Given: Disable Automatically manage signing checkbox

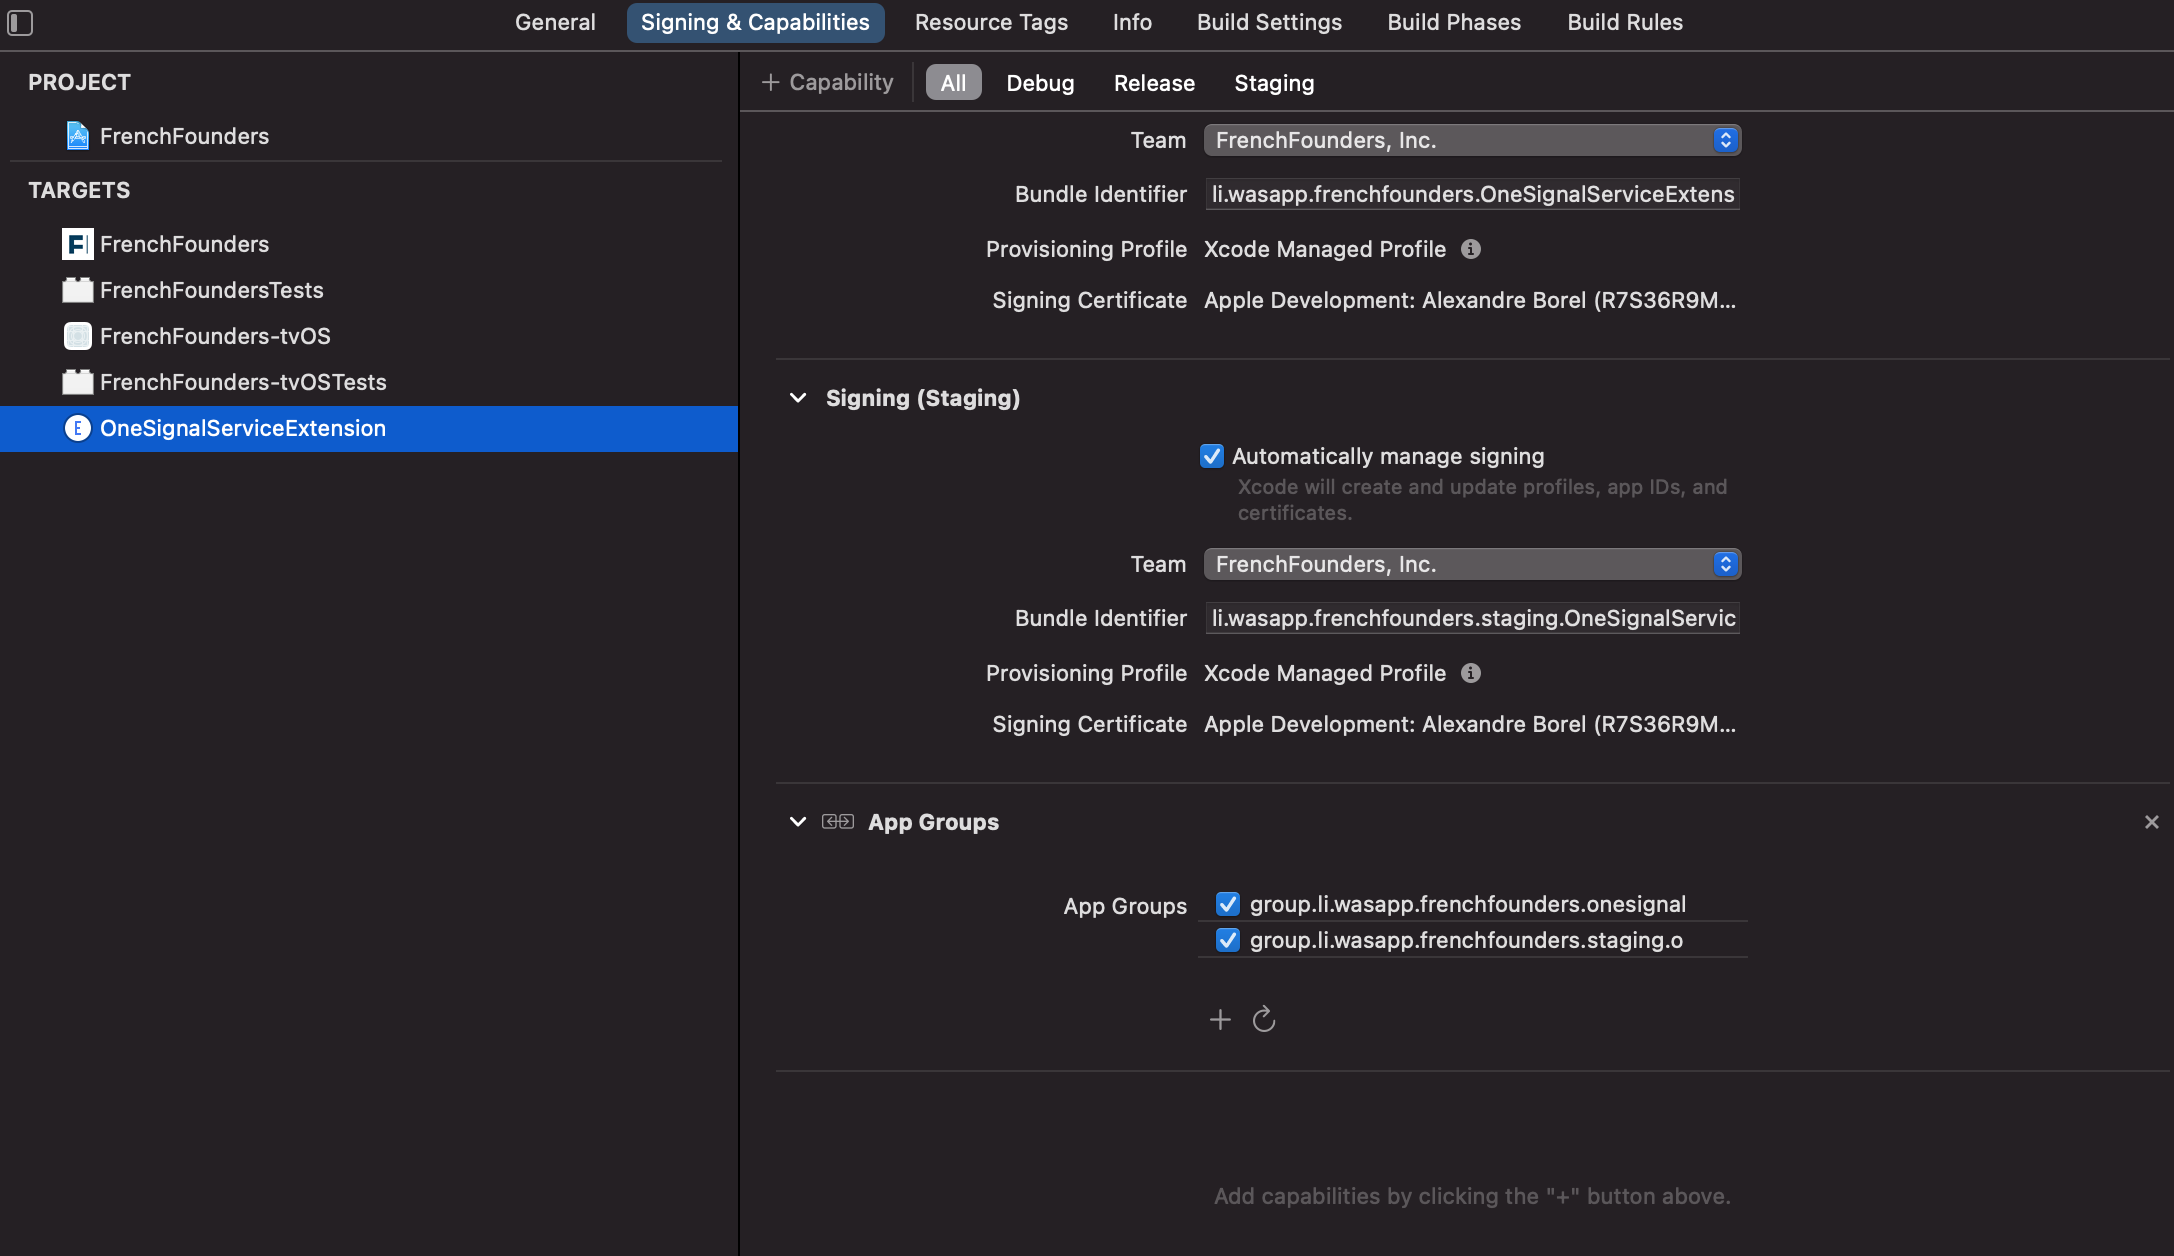Looking at the screenshot, I should click(x=1211, y=456).
